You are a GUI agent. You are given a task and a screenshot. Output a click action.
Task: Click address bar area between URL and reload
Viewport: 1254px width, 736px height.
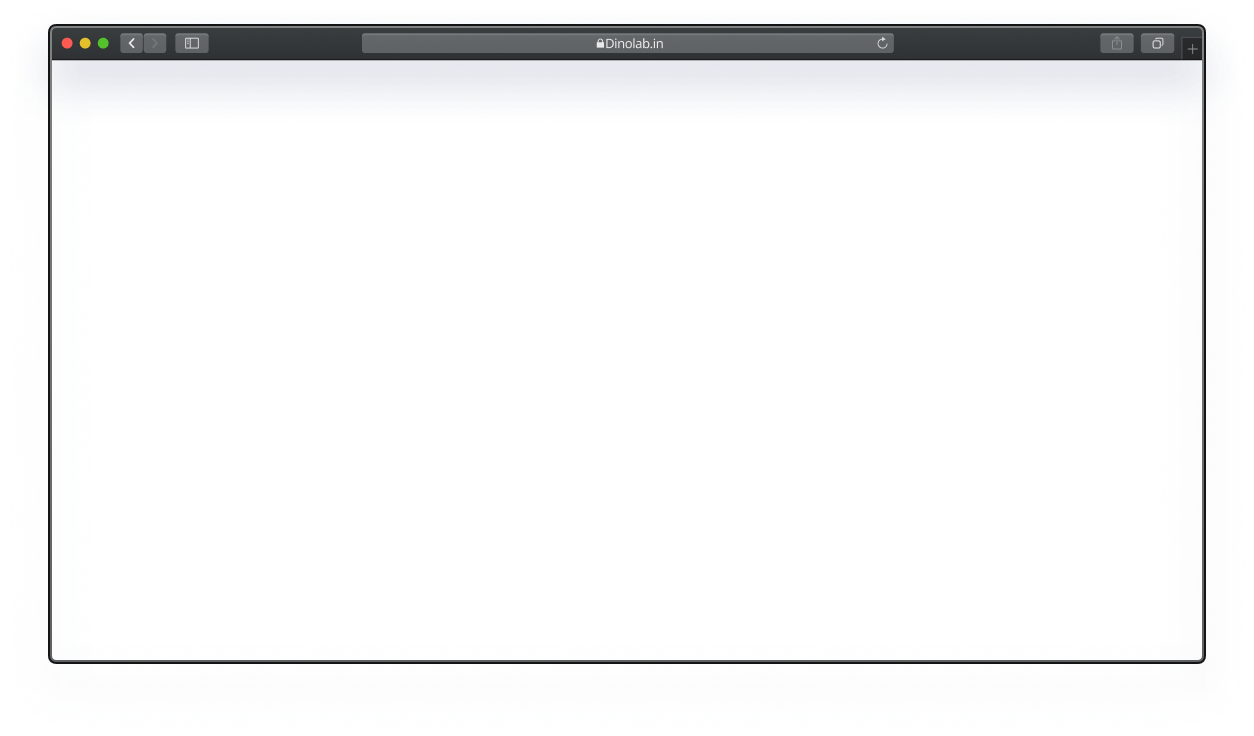coord(770,43)
